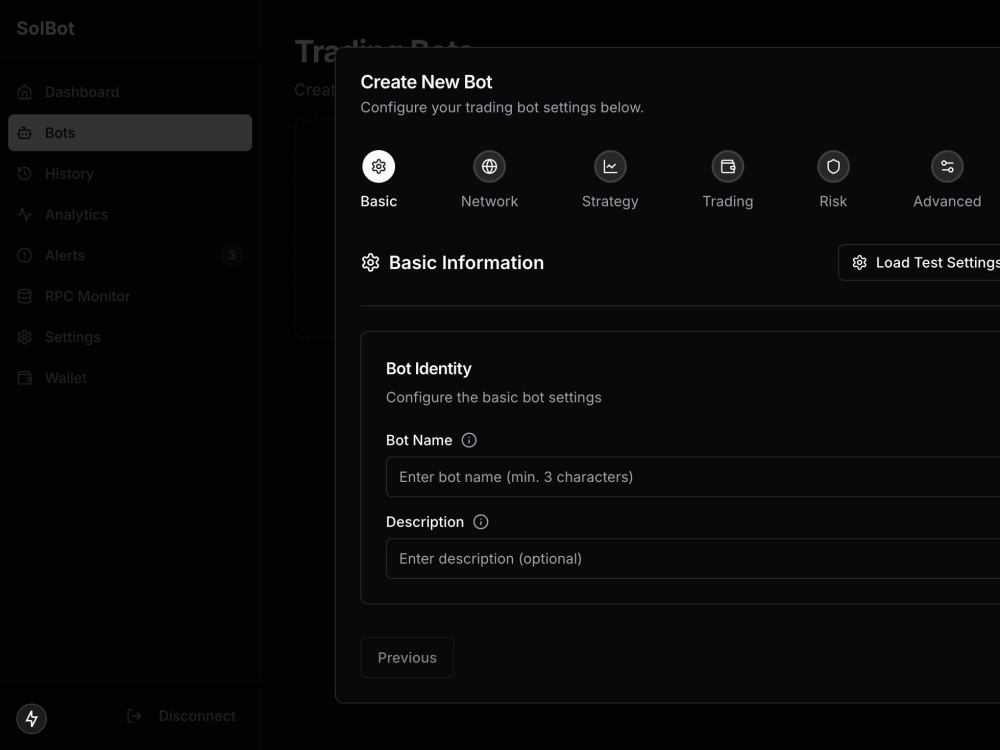This screenshot has width=1000, height=750.
Task: Open History from the sidebar
Action: (x=129, y=173)
